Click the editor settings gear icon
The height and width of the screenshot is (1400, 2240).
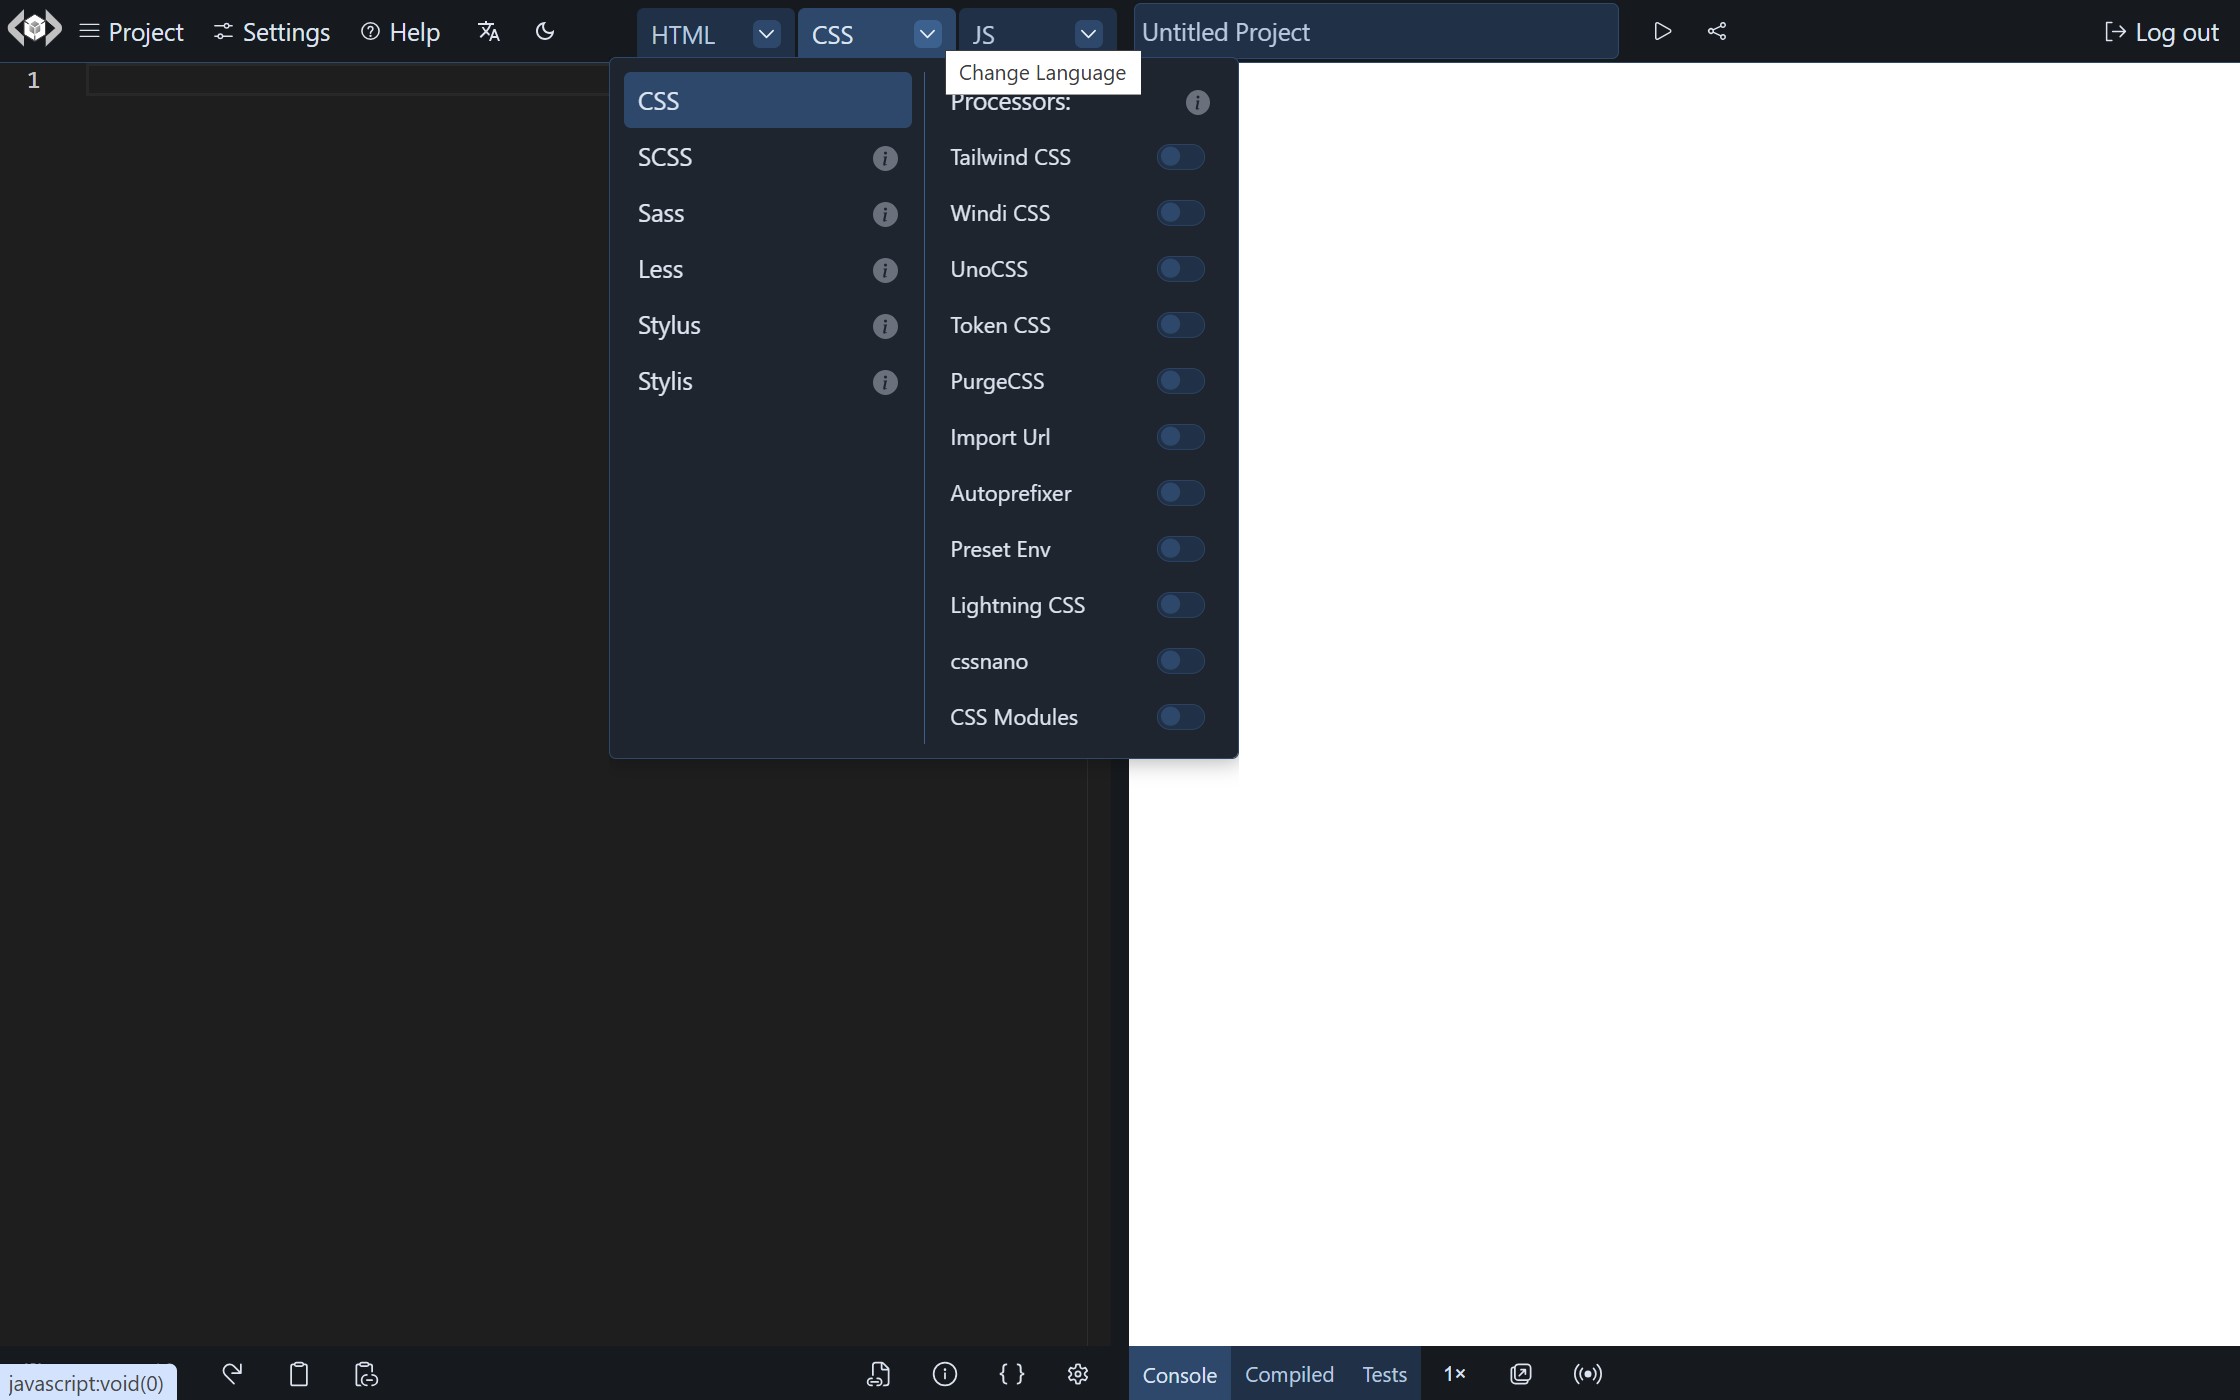[1077, 1374]
